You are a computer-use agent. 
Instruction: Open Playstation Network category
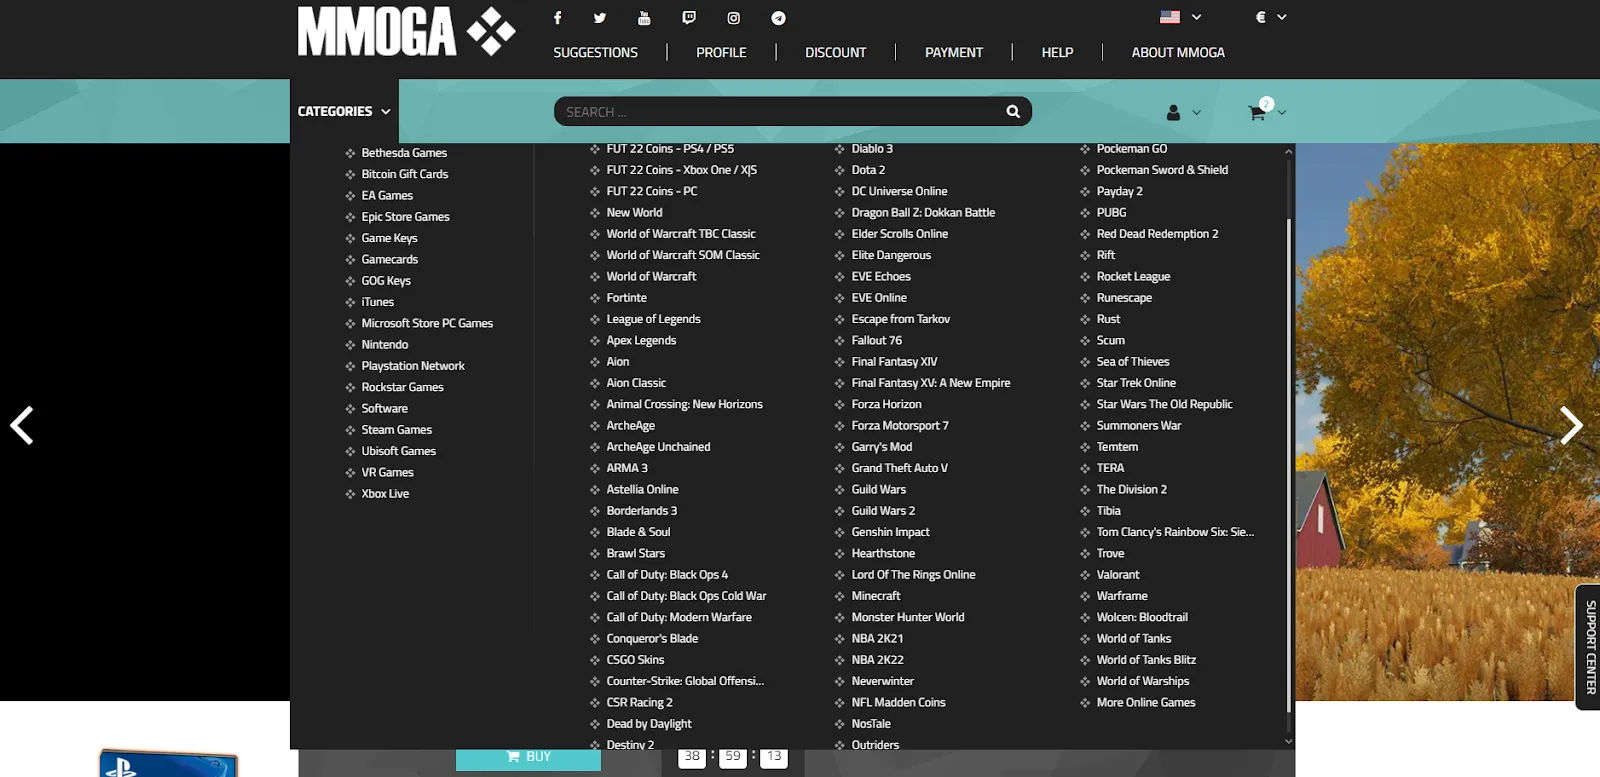click(x=413, y=366)
